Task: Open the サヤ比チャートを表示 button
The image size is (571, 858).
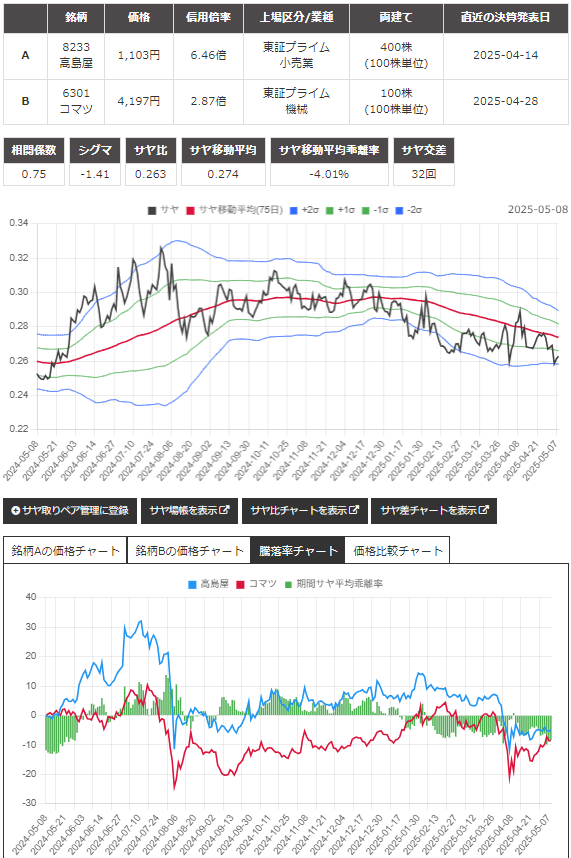Action: tap(304, 511)
